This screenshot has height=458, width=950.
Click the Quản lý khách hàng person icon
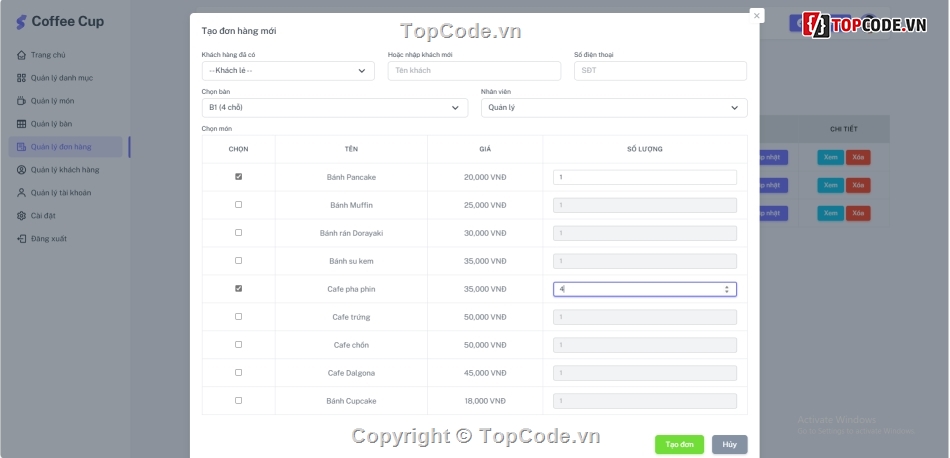pos(21,170)
